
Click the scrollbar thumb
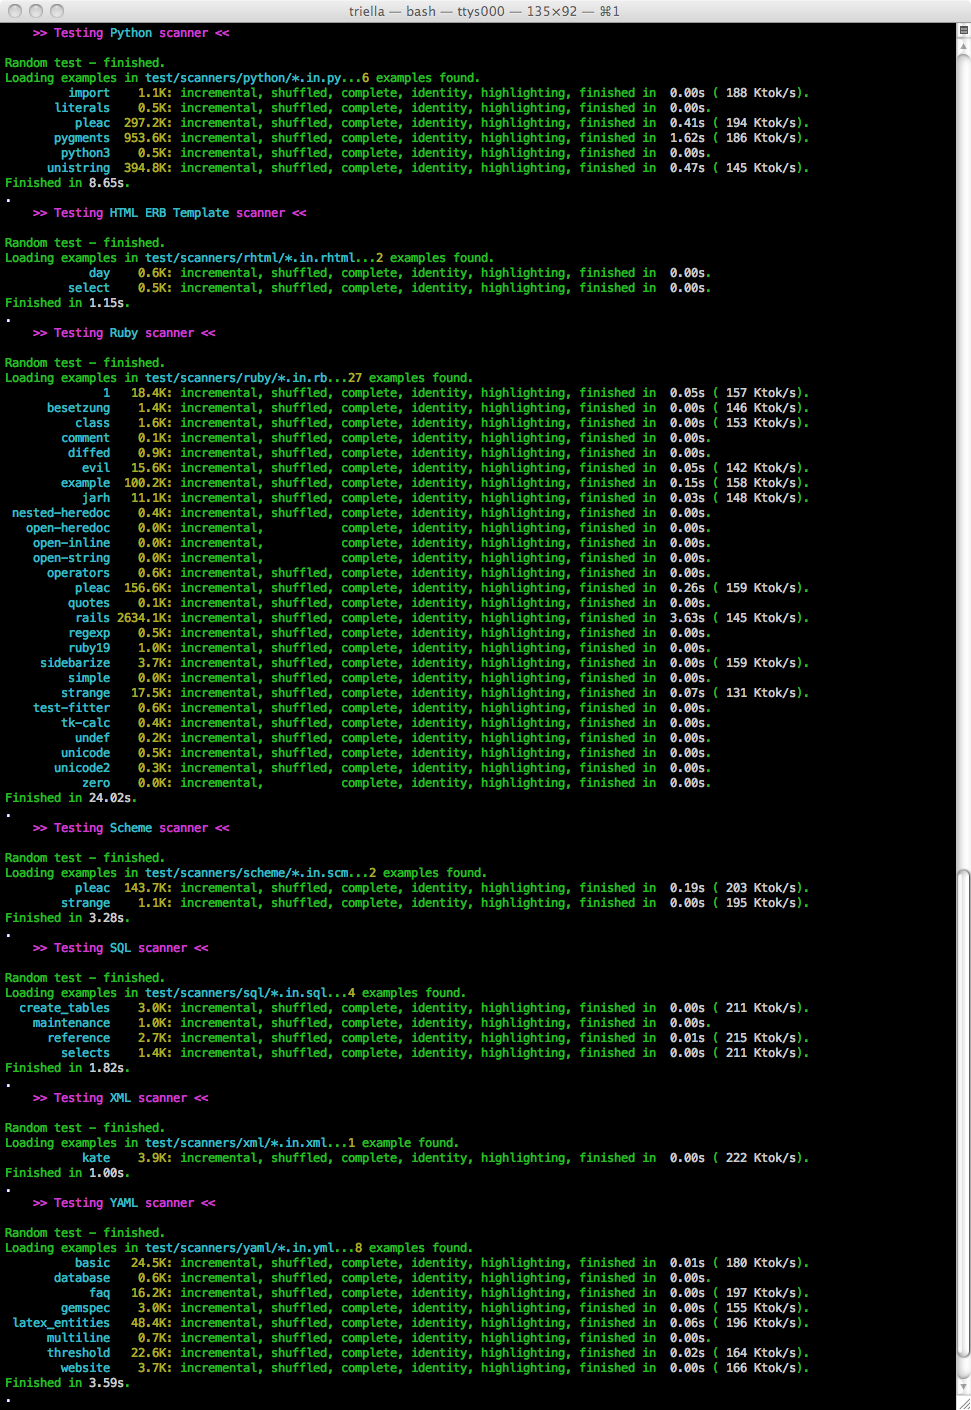(963, 1112)
